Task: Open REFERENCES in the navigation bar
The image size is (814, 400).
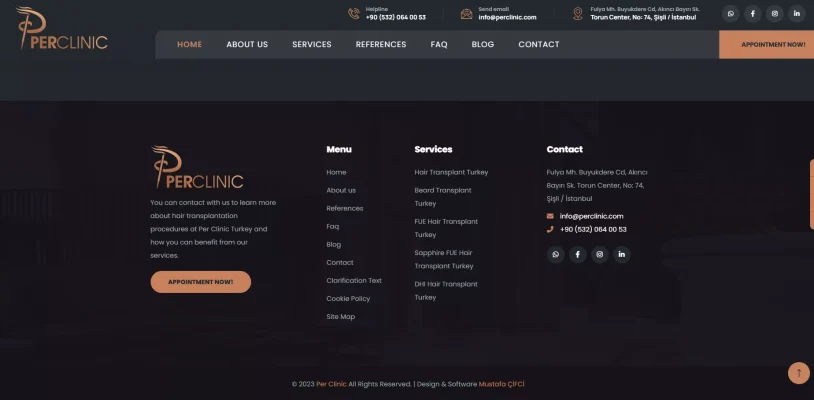Action: tap(381, 45)
